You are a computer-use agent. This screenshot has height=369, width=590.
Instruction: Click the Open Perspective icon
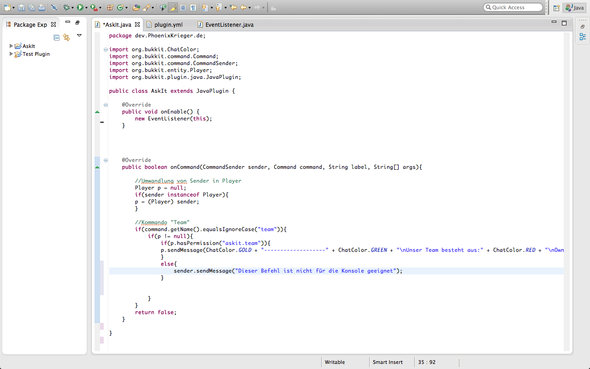(x=556, y=8)
